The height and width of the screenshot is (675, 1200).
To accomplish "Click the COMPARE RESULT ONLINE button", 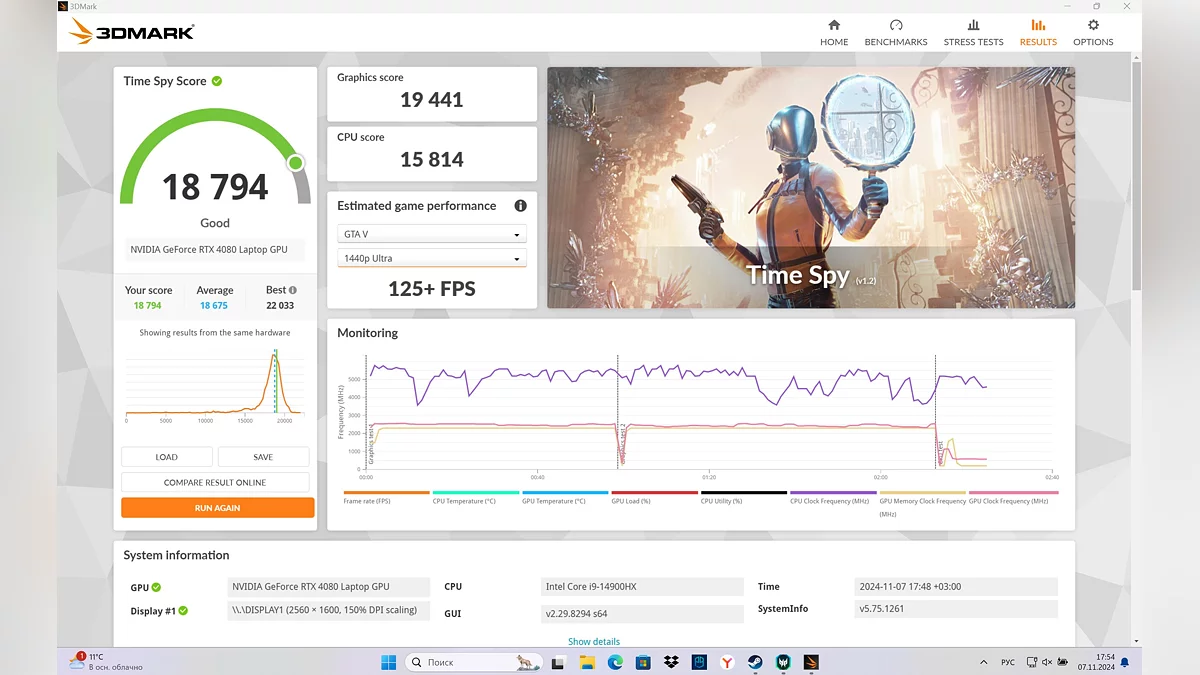I will tap(215, 482).
